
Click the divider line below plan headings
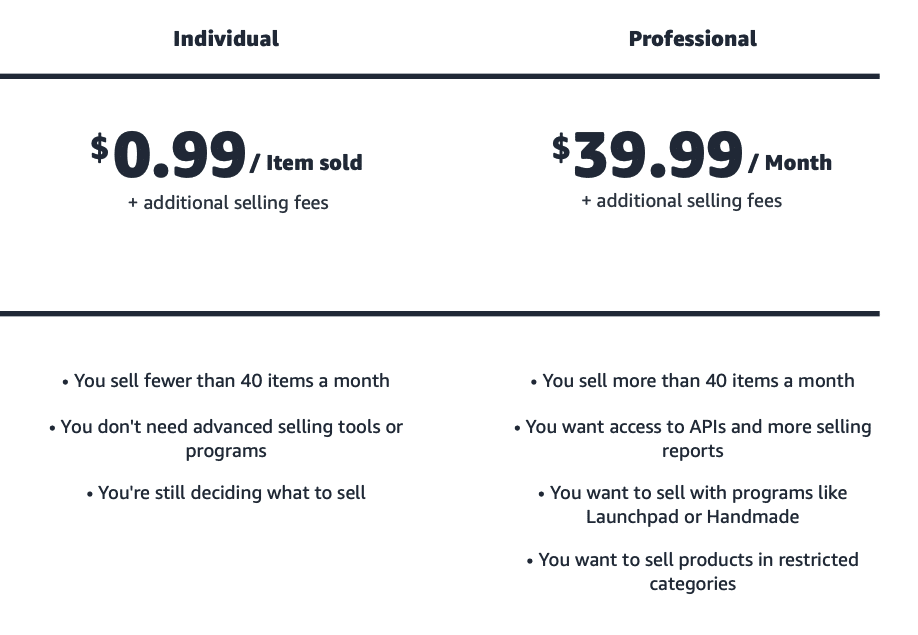(x=440, y=76)
